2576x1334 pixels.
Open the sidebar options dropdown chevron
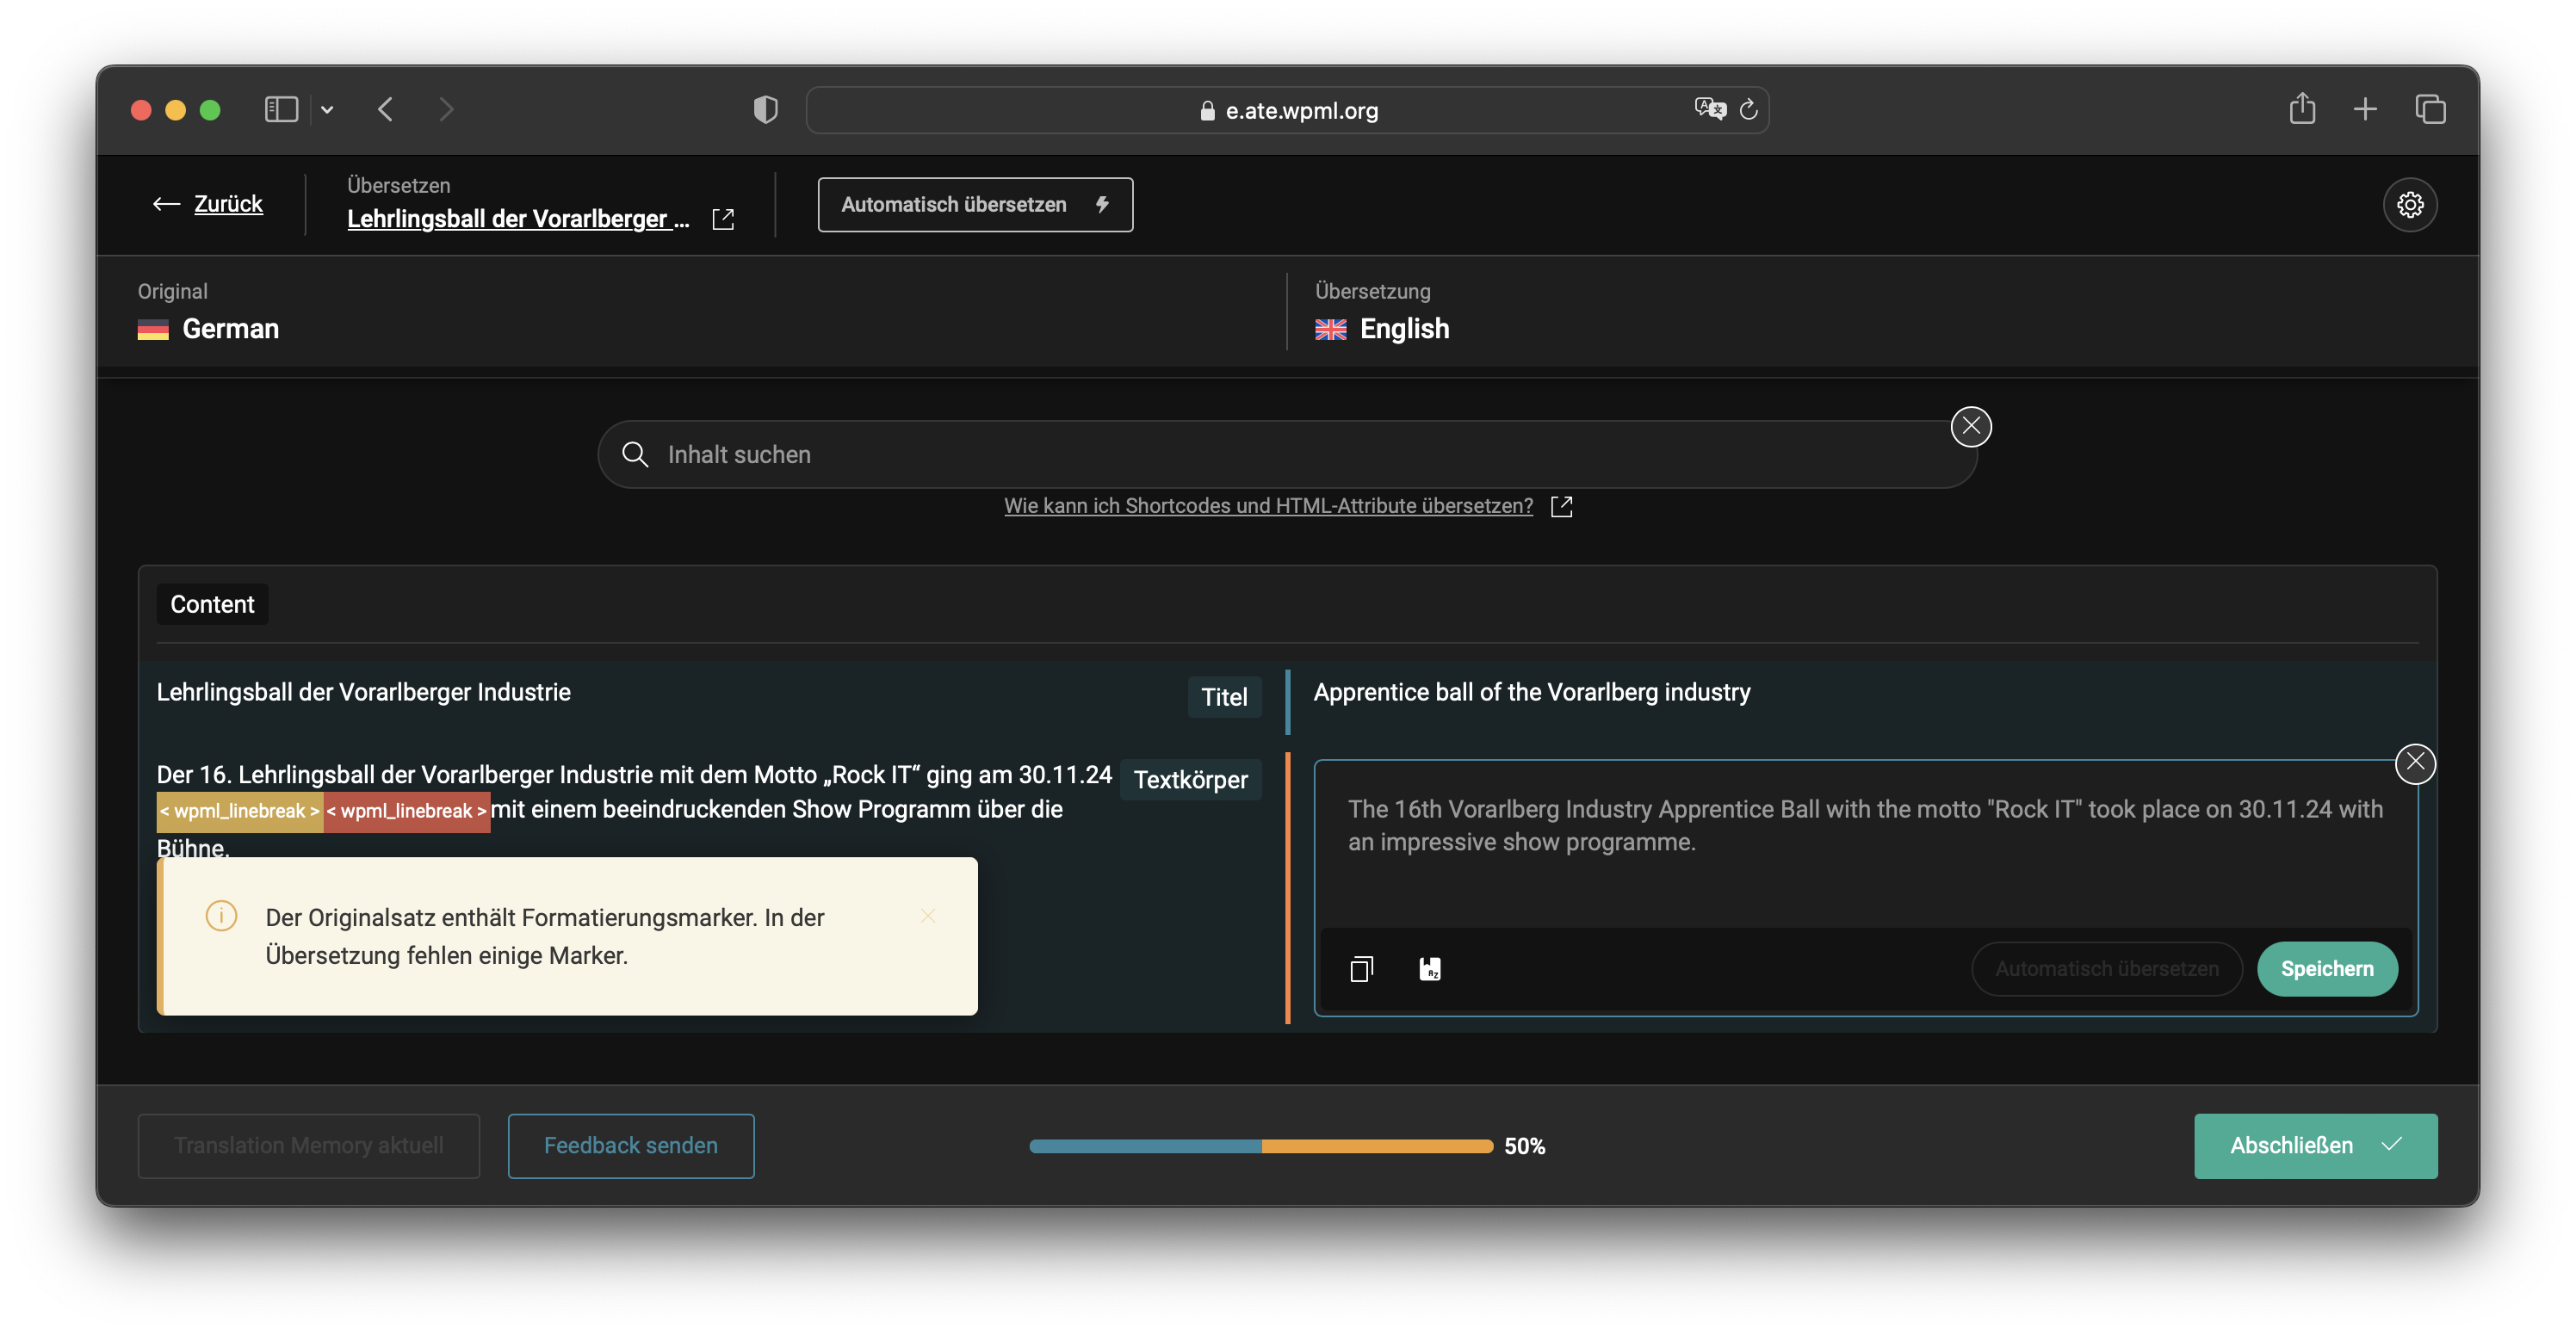tap(327, 110)
